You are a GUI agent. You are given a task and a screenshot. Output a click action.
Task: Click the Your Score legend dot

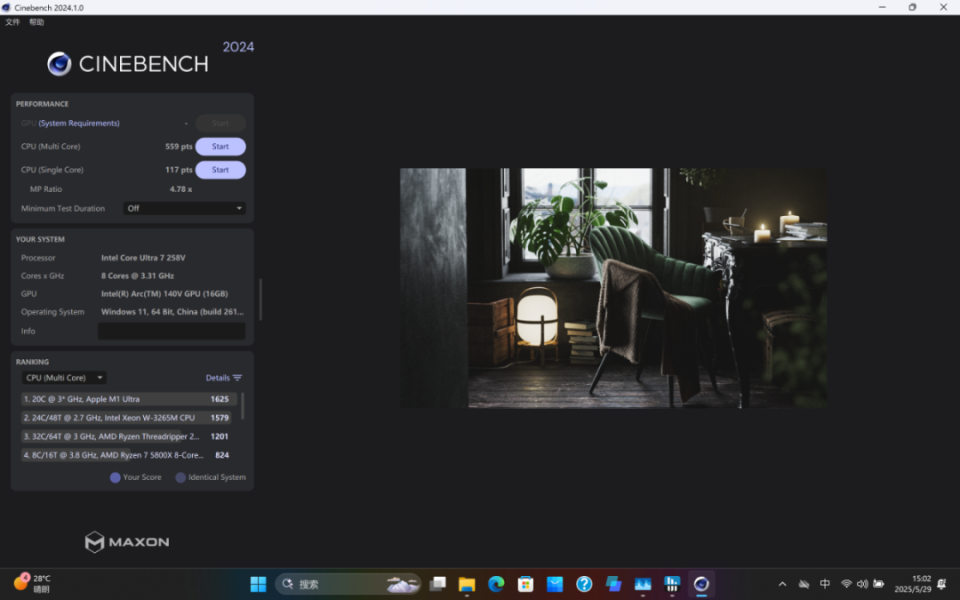(x=115, y=478)
